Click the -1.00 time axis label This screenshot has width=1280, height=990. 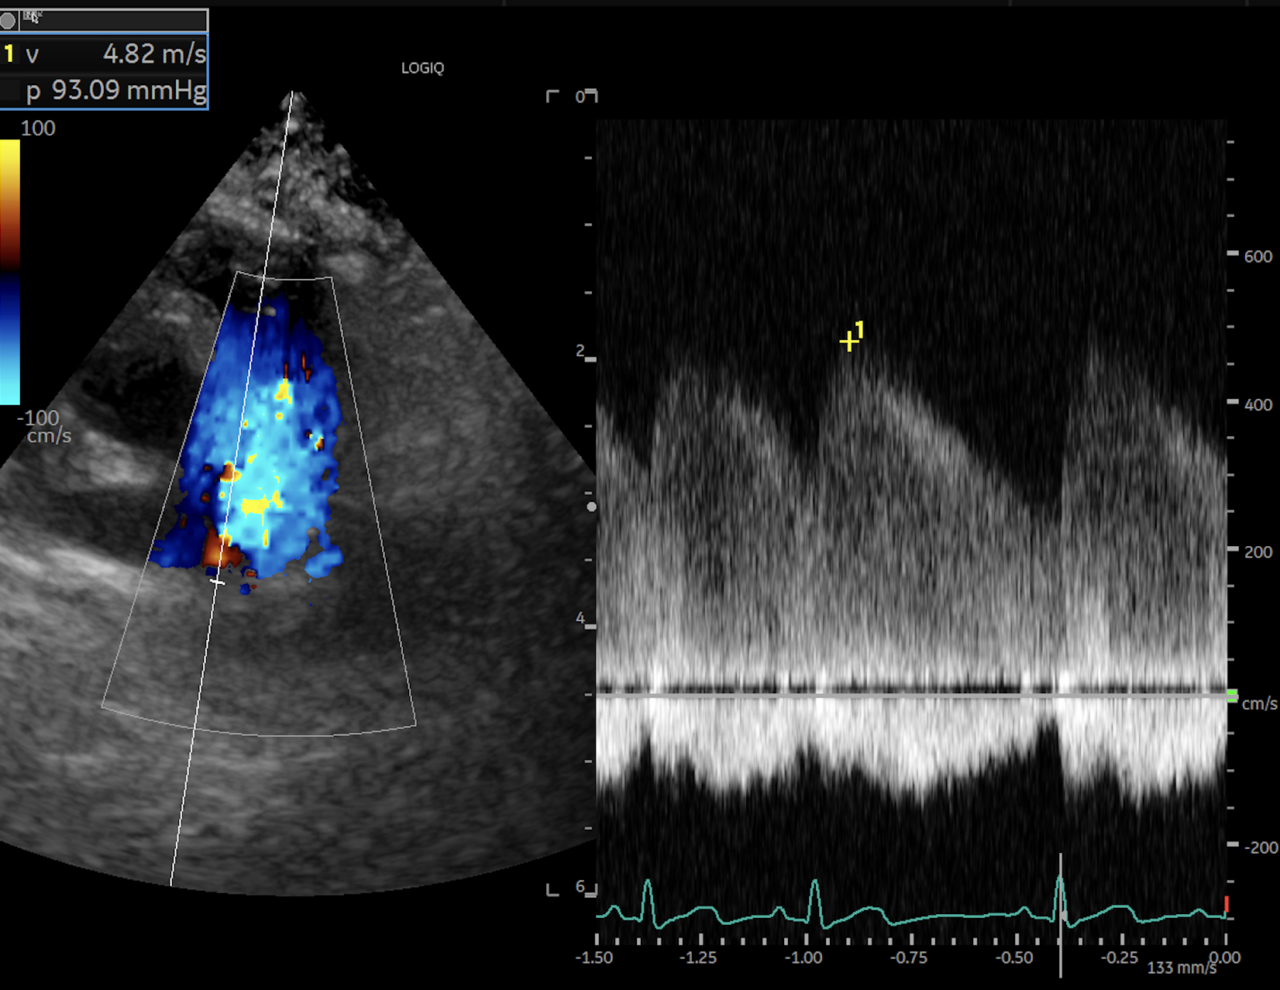click(803, 958)
